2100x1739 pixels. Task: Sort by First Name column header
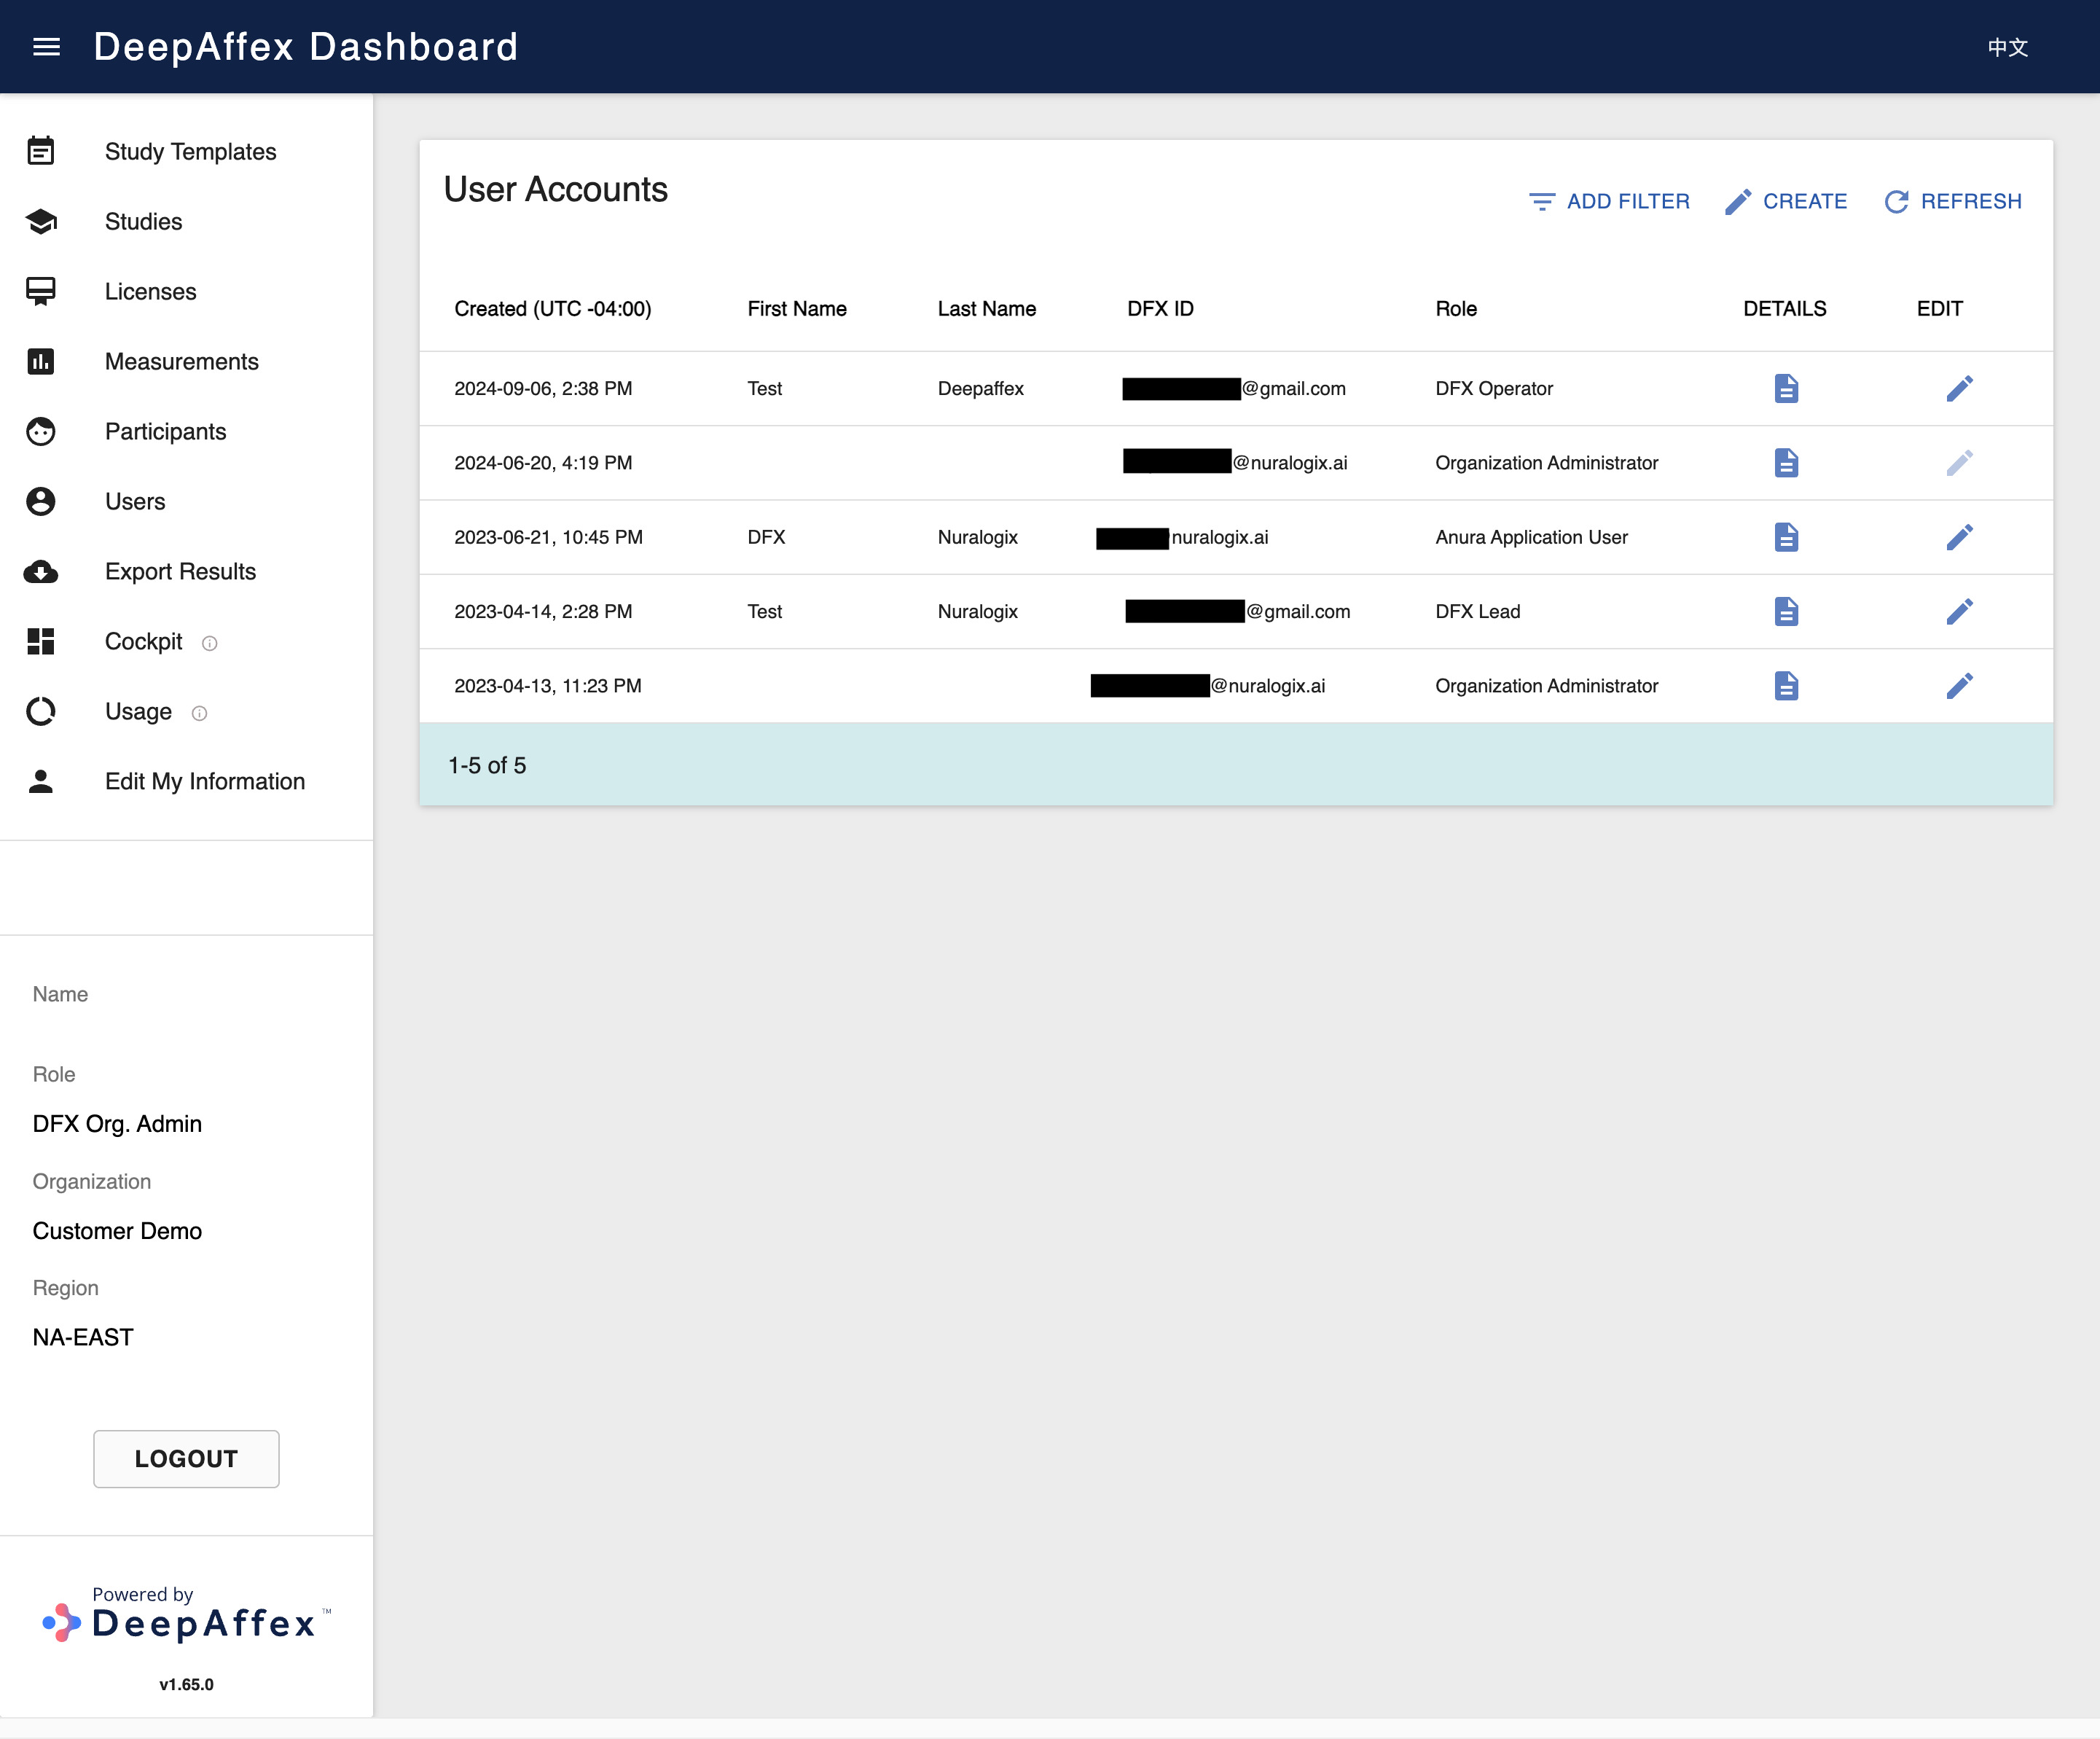click(x=797, y=309)
